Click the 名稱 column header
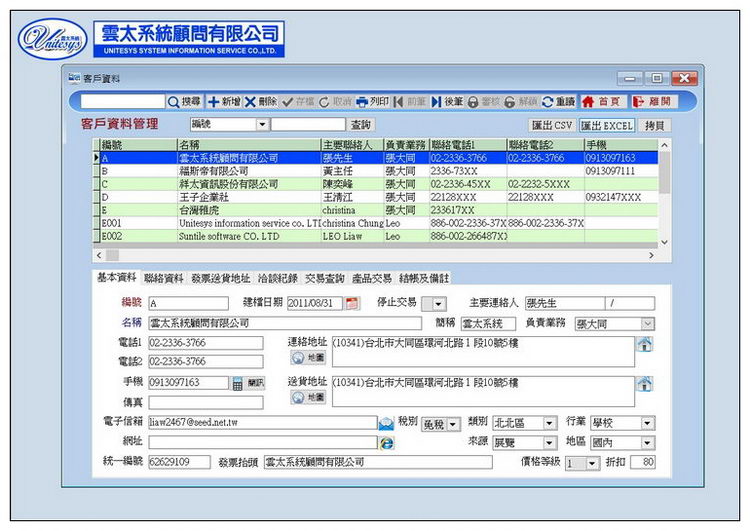Image resolution: width=750 pixels, height=531 pixels. click(x=249, y=145)
